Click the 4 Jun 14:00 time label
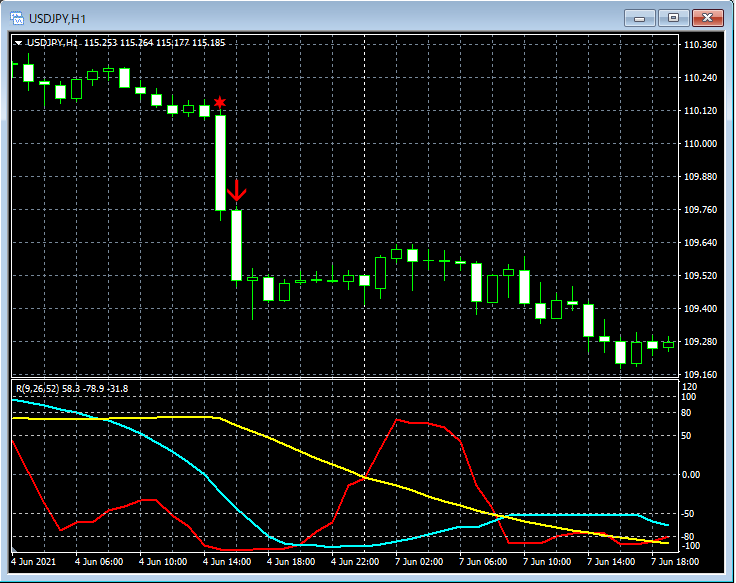 227,562
